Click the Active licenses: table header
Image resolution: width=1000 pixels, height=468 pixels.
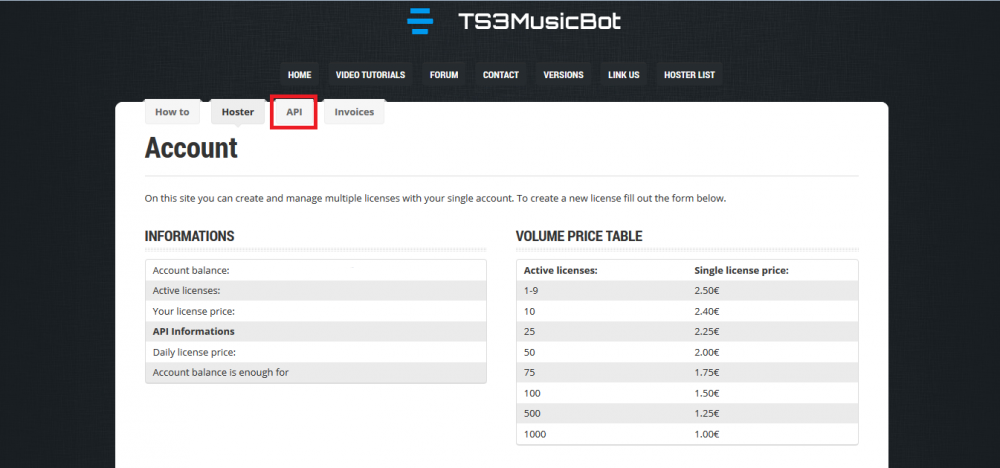[561, 270]
